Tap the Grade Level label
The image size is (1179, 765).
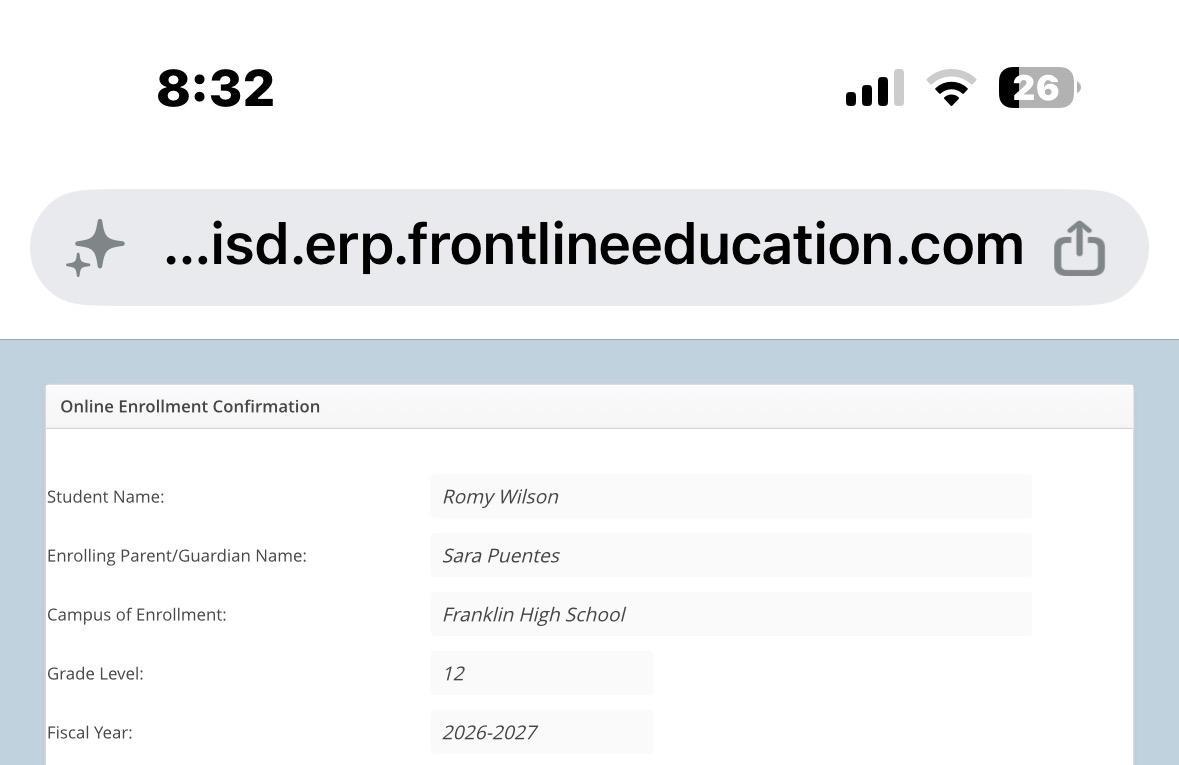click(x=95, y=673)
